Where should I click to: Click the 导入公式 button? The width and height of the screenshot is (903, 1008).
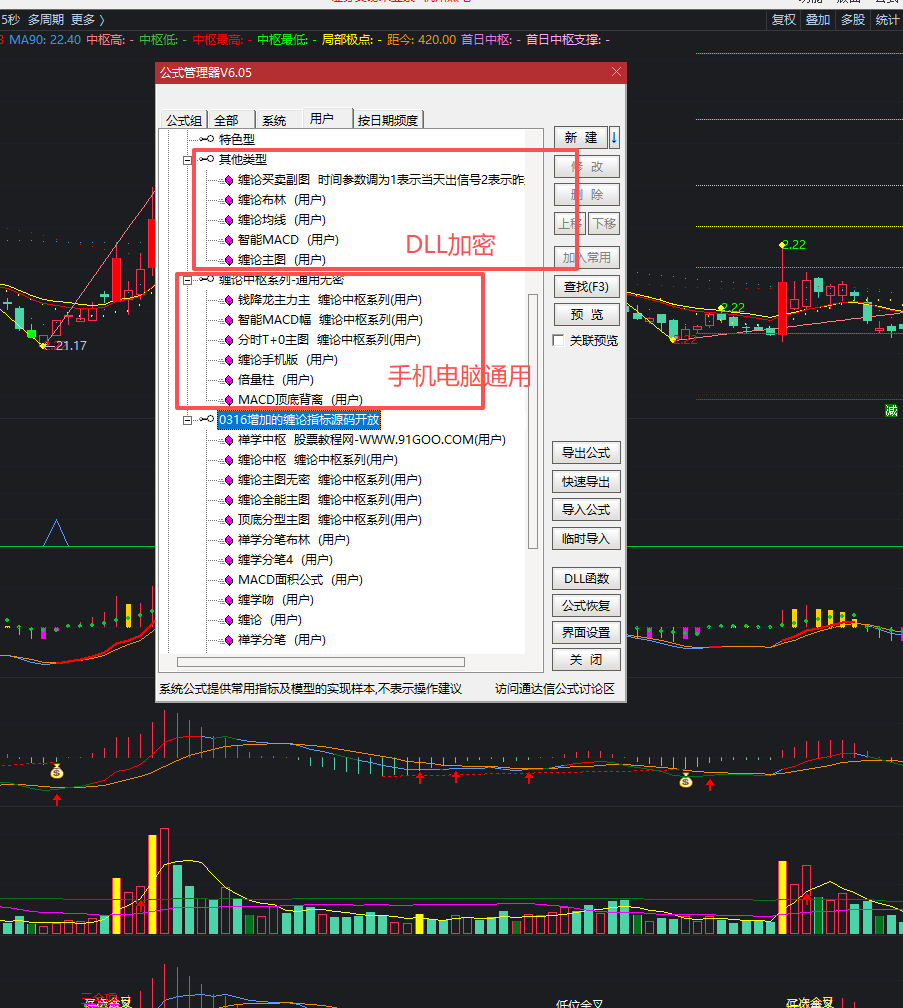pyautogui.click(x=586, y=510)
